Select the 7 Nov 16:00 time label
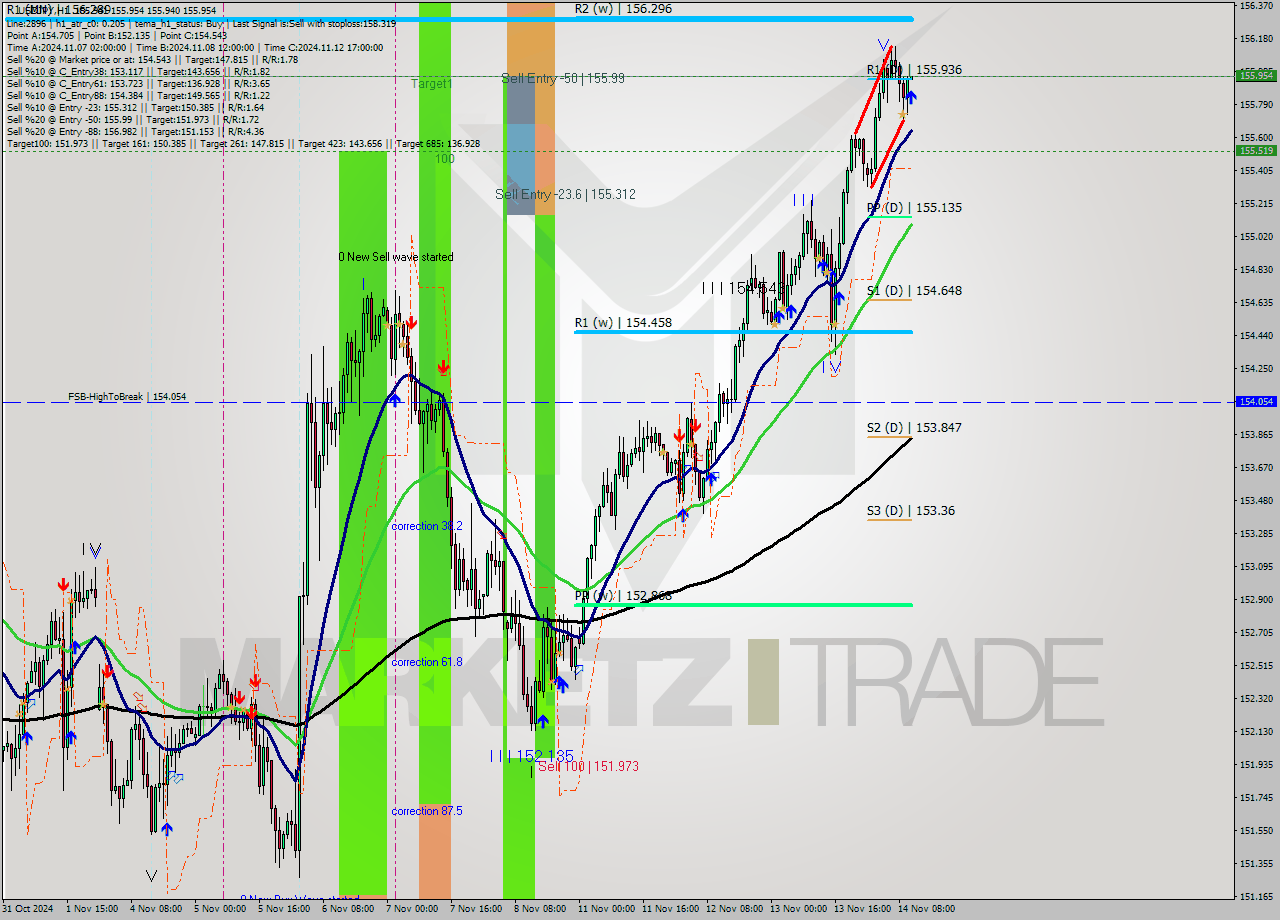 [476, 909]
